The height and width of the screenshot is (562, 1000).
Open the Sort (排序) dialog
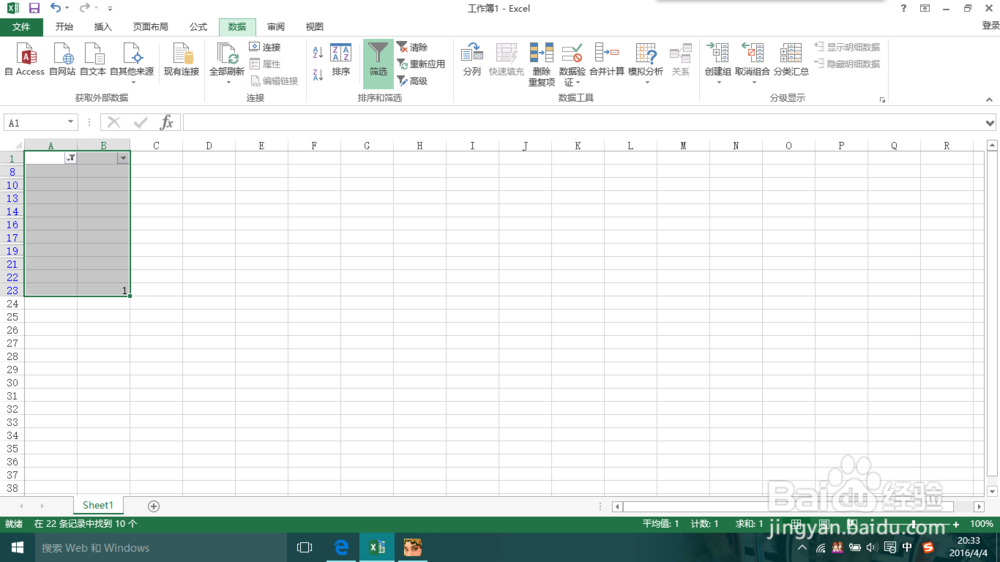[341, 60]
